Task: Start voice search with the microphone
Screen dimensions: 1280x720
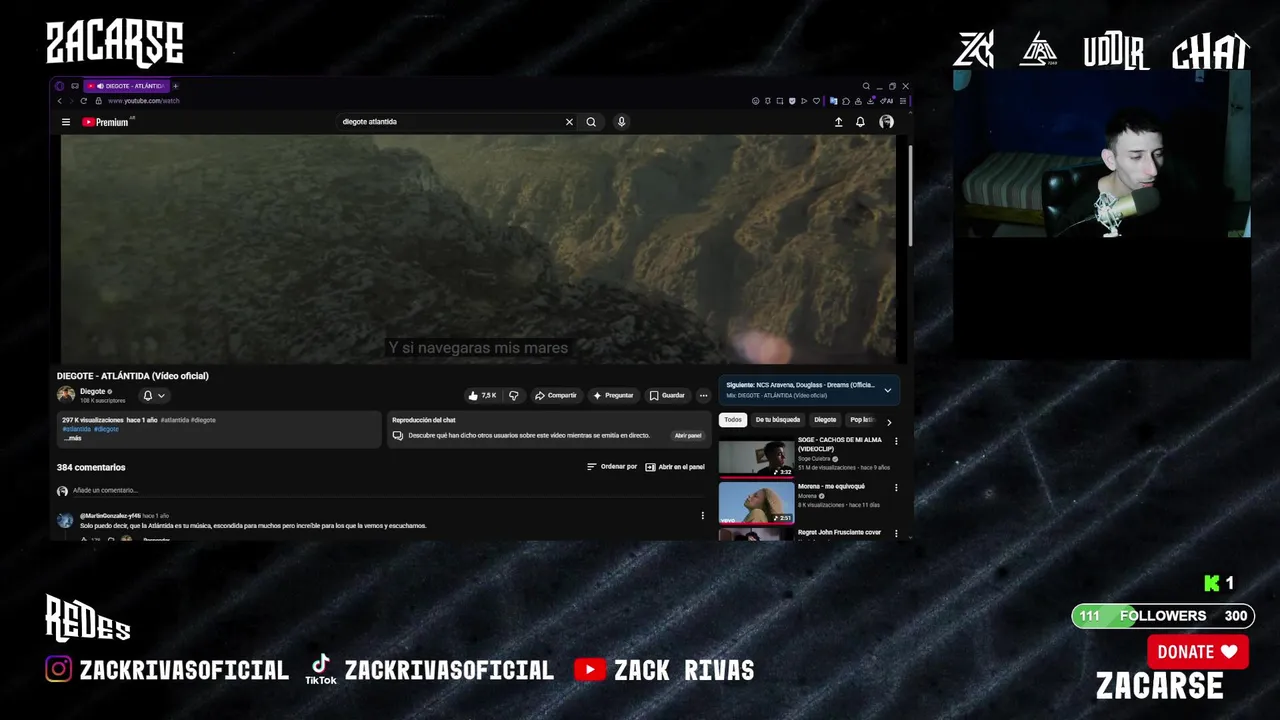Action: [x=621, y=122]
